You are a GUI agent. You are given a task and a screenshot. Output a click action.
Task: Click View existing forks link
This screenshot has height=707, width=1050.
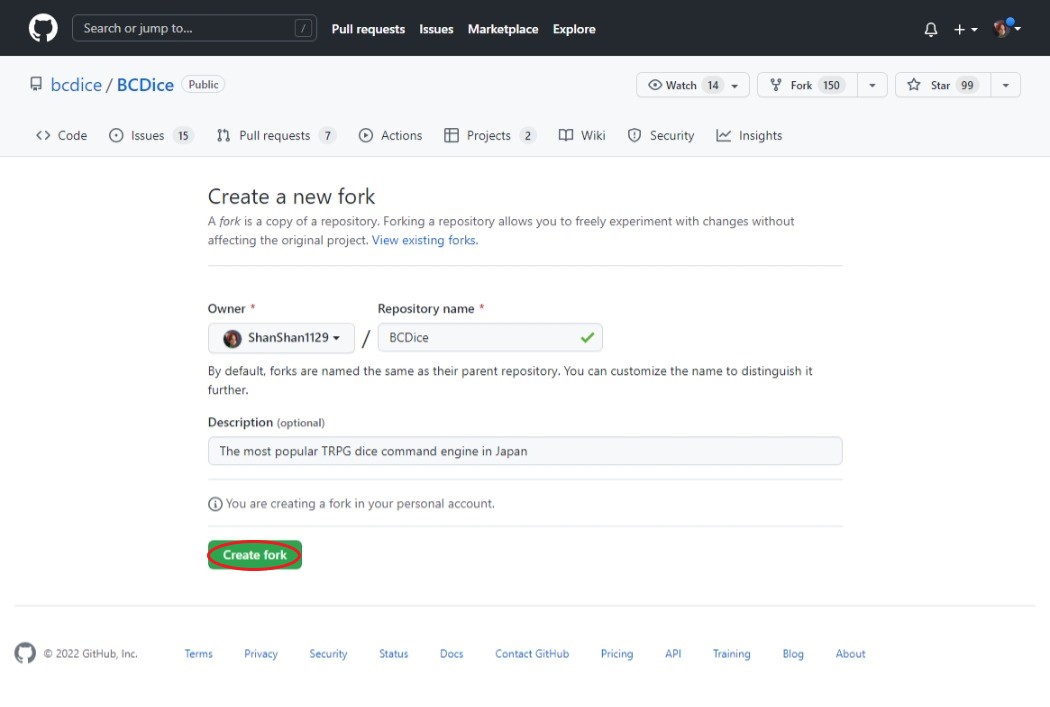(425, 240)
